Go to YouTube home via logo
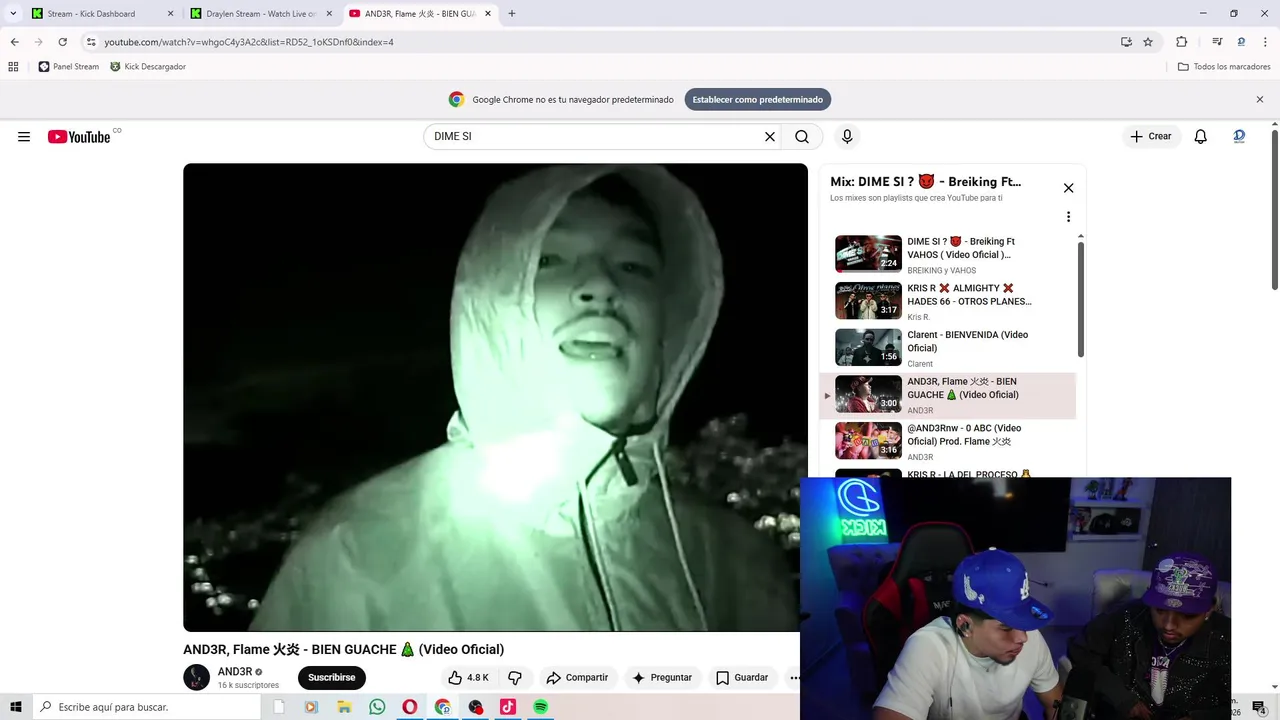 pyautogui.click(x=79, y=137)
